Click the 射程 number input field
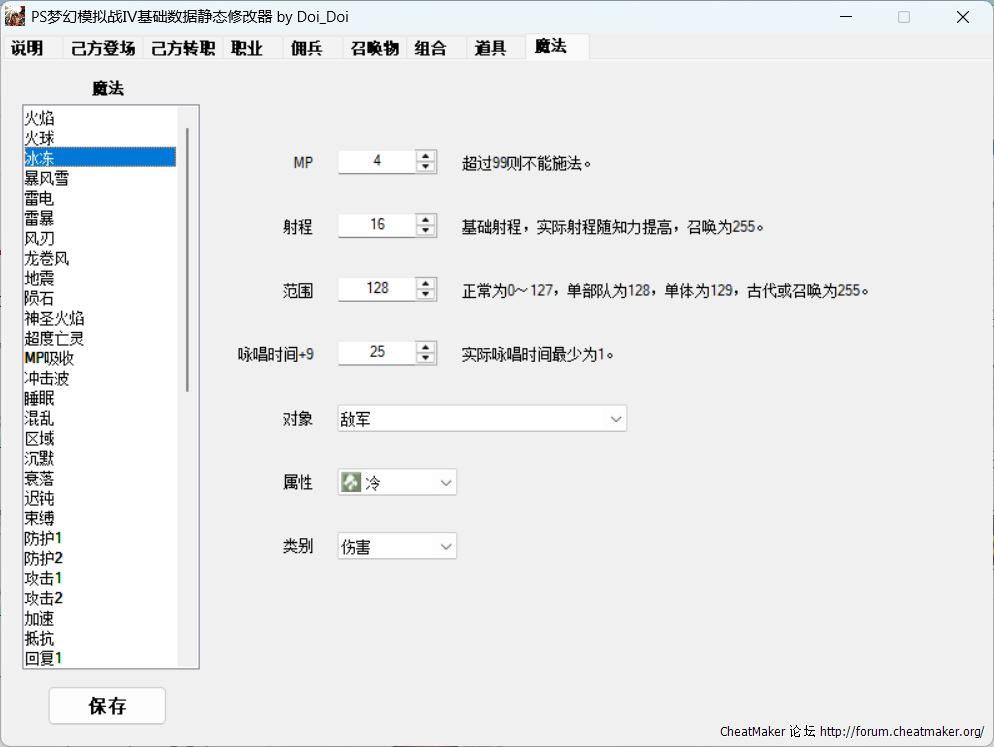Image resolution: width=994 pixels, height=747 pixels. 377,225
